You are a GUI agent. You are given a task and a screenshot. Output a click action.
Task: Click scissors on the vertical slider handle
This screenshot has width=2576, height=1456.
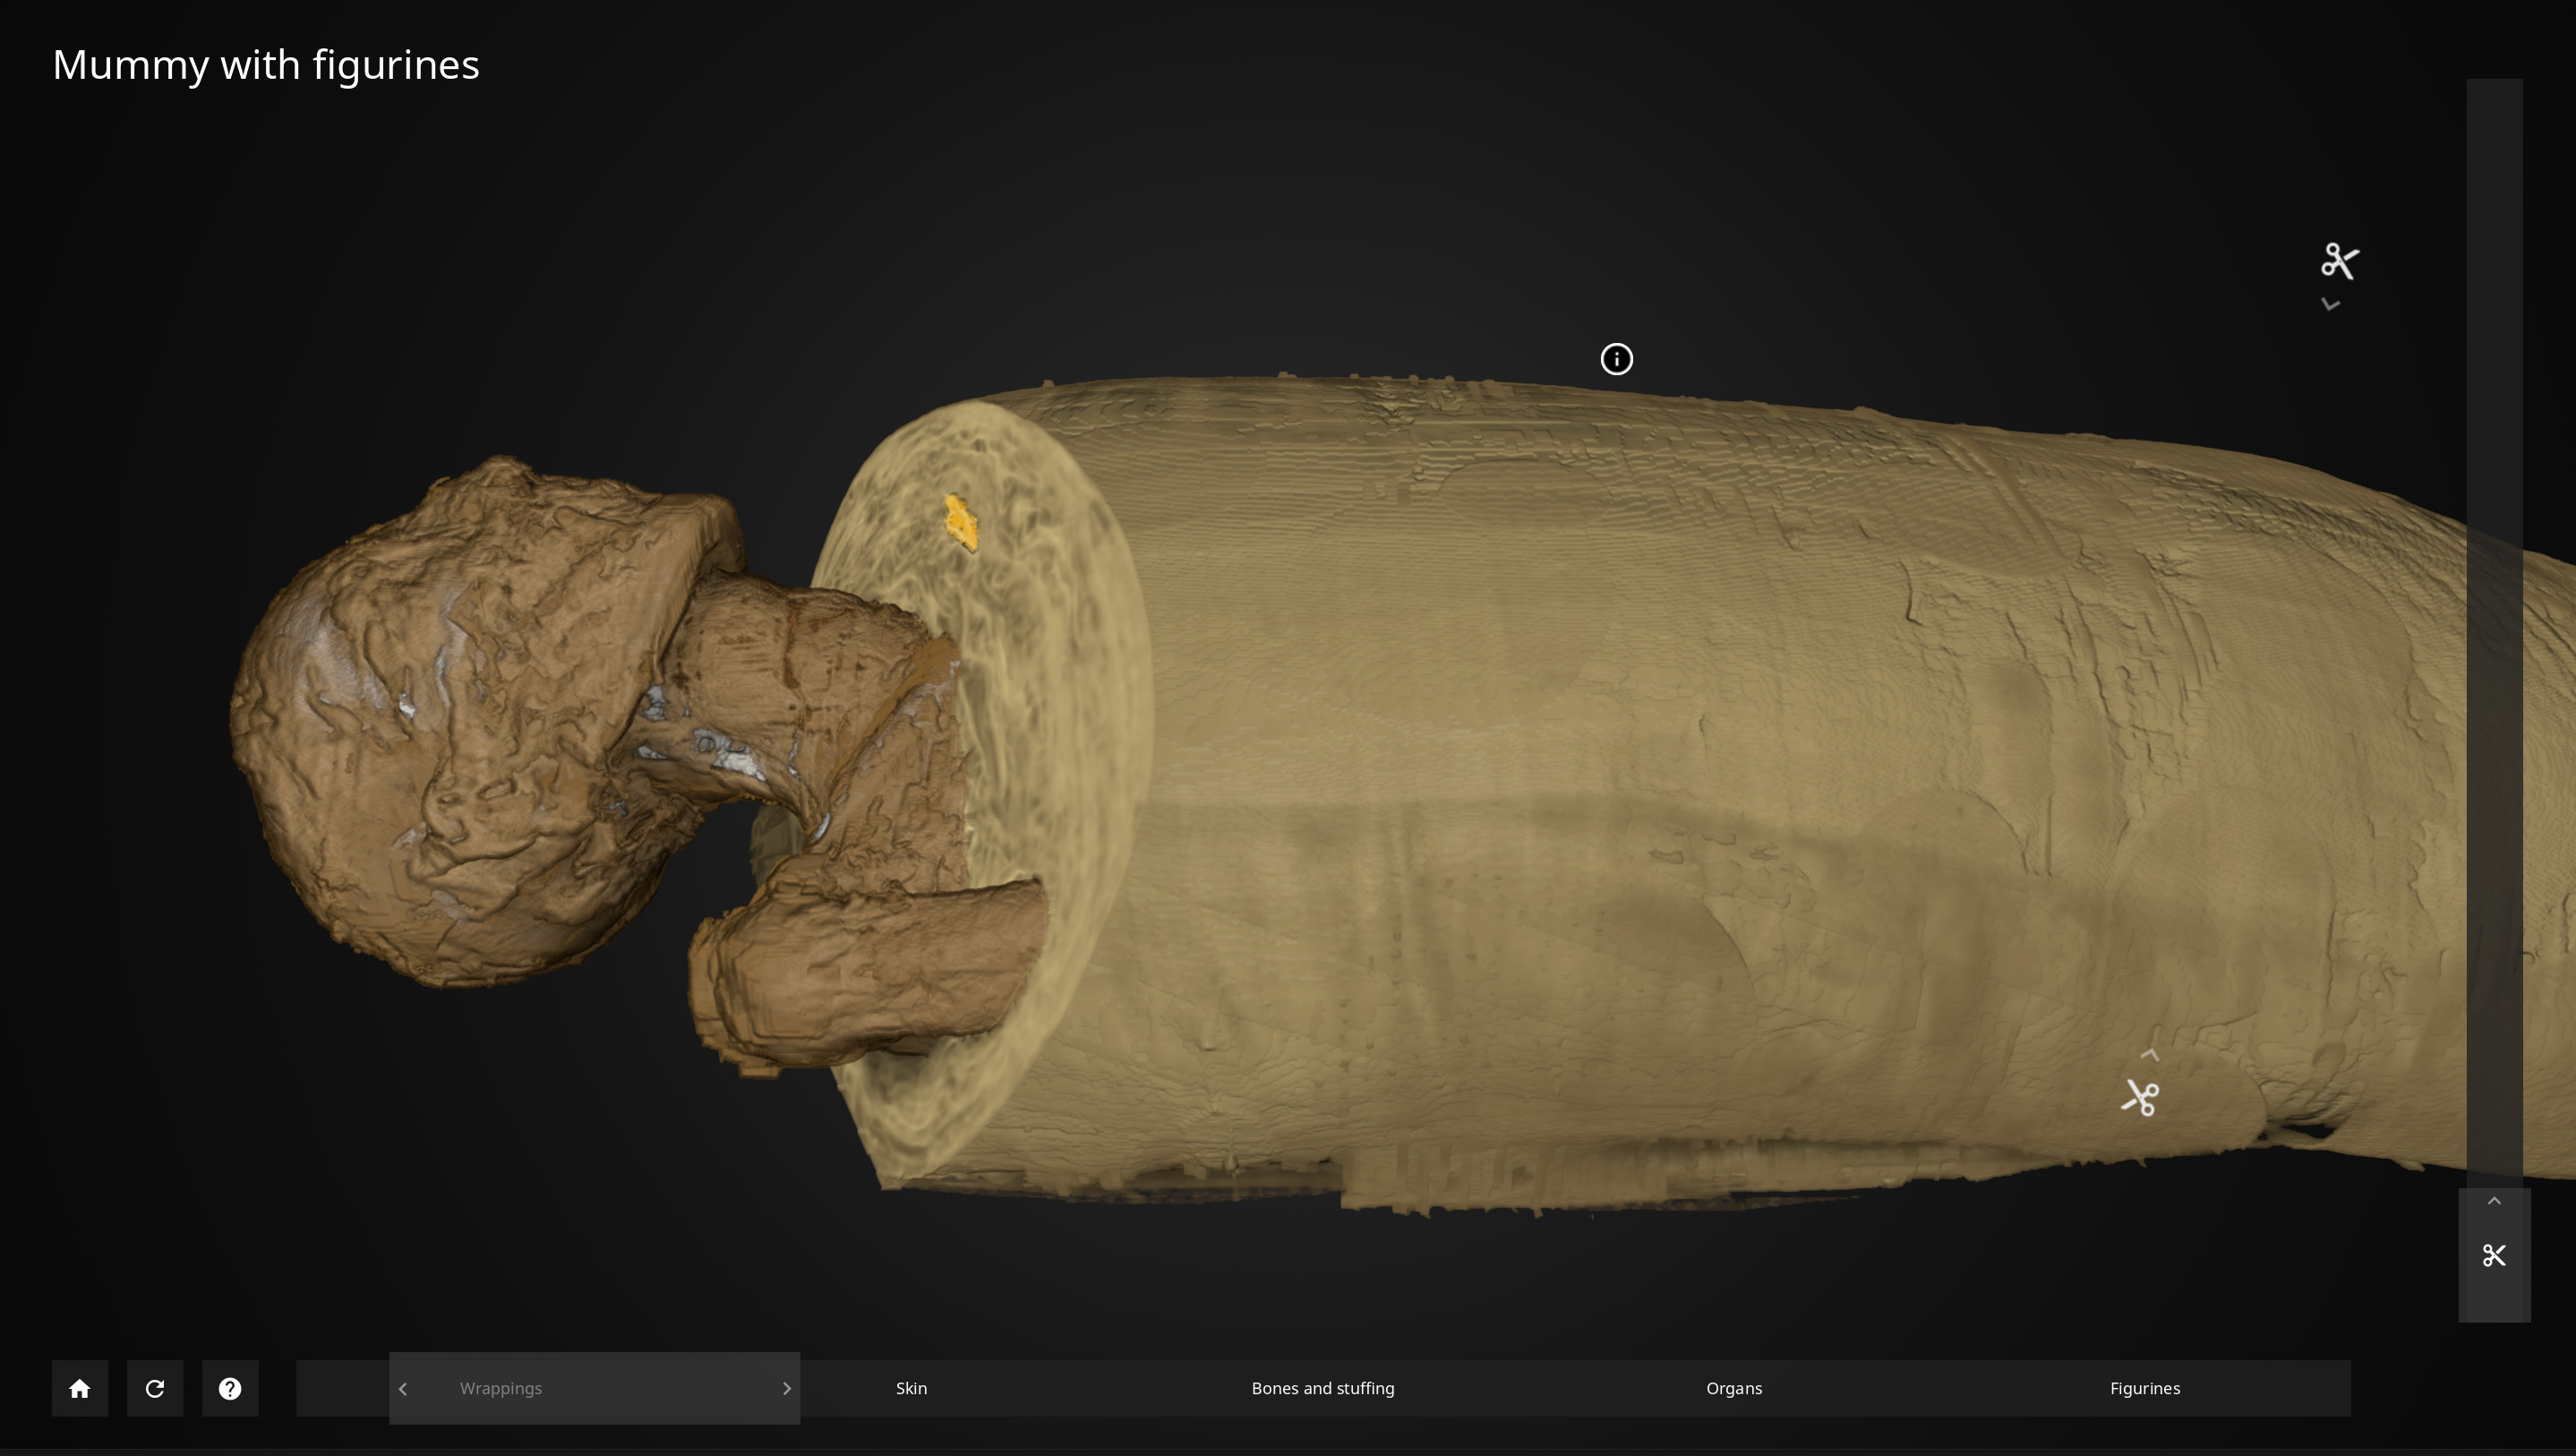tap(2493, 1255)
